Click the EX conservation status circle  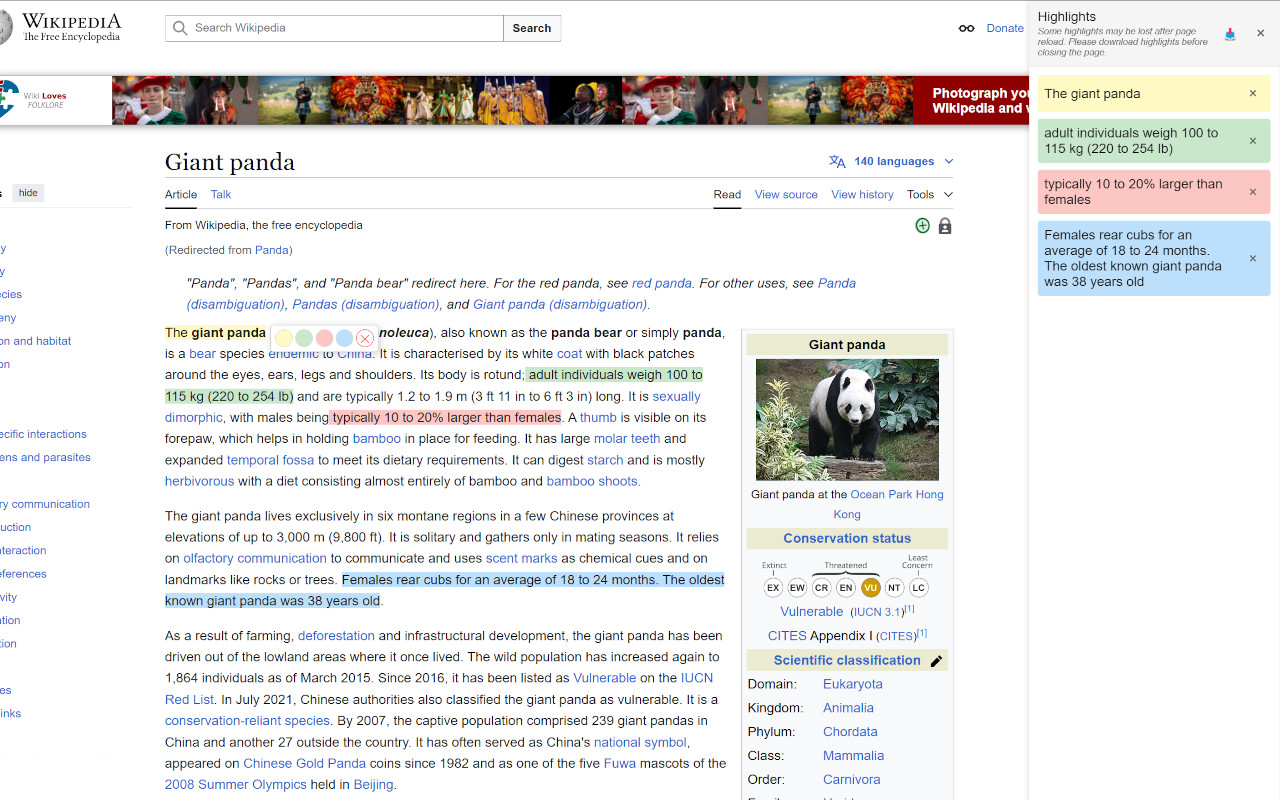[773, 587]
